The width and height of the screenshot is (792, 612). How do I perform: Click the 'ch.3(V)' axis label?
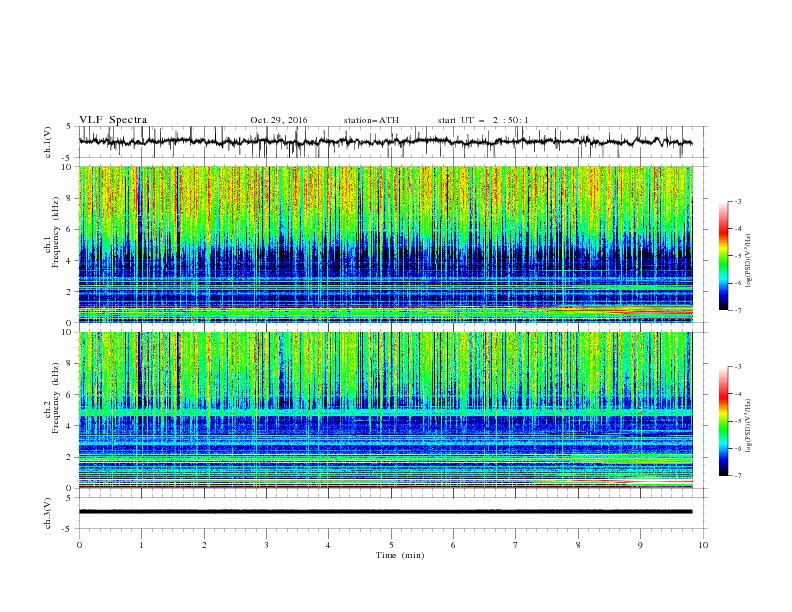48,513
